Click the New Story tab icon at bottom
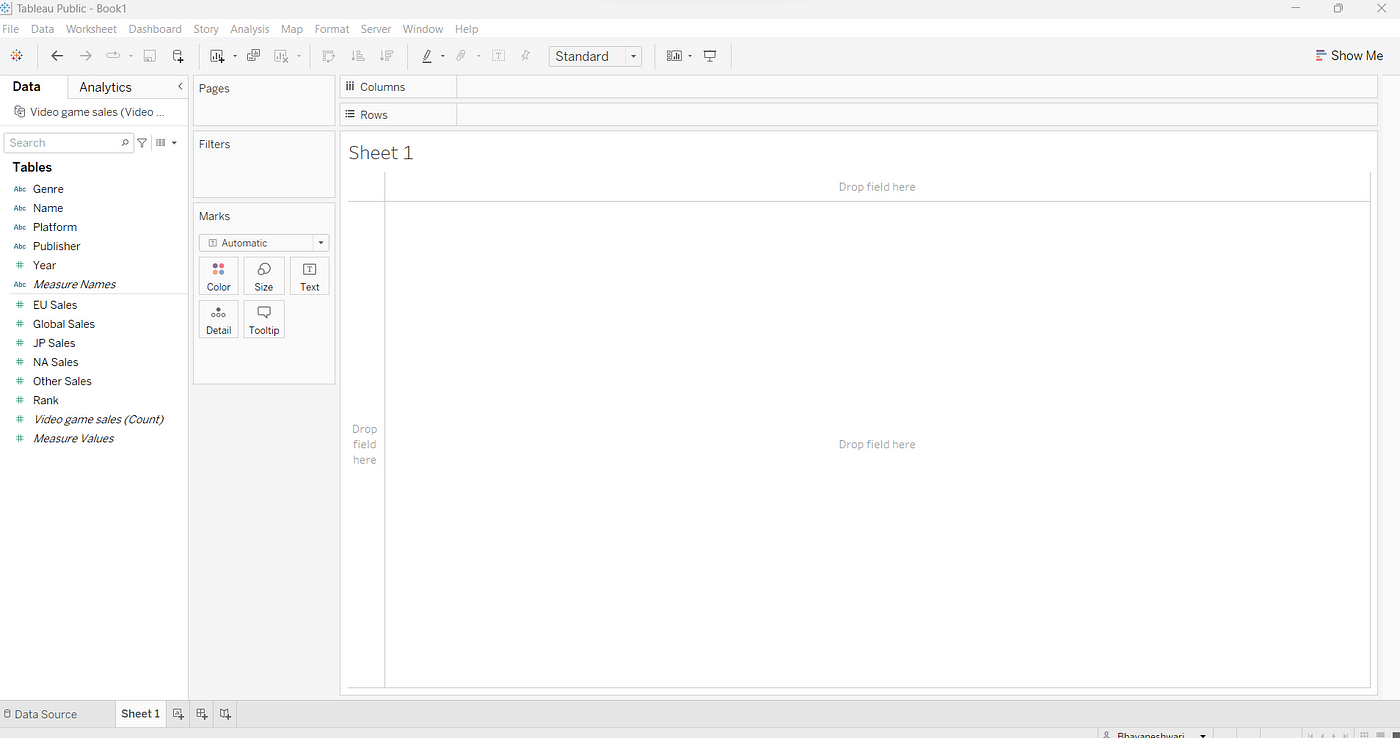The height and width of the screenshot is (738, 1400). coord(225,713)
